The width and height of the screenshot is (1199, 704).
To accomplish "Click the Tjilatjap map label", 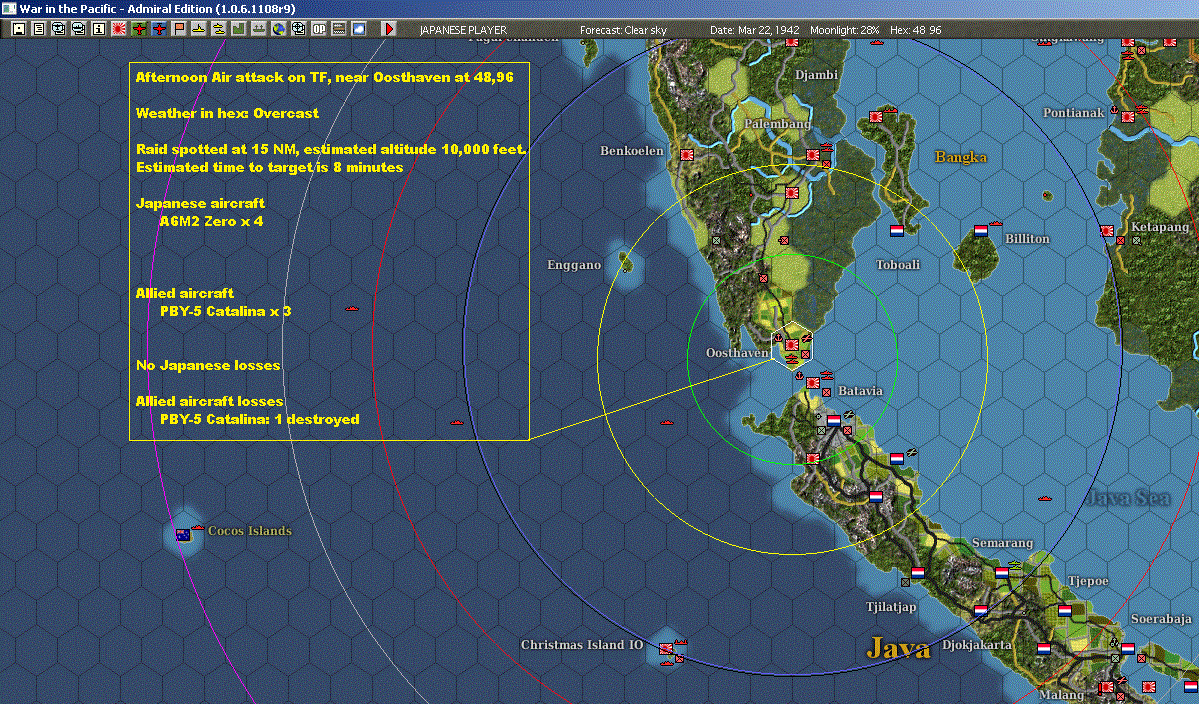I will coord(891,607).
